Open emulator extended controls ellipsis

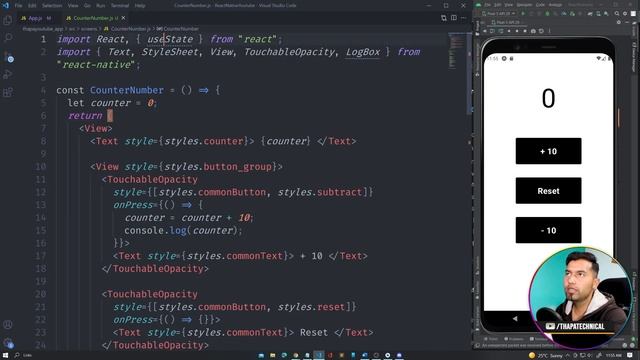(x=549, y=31)
